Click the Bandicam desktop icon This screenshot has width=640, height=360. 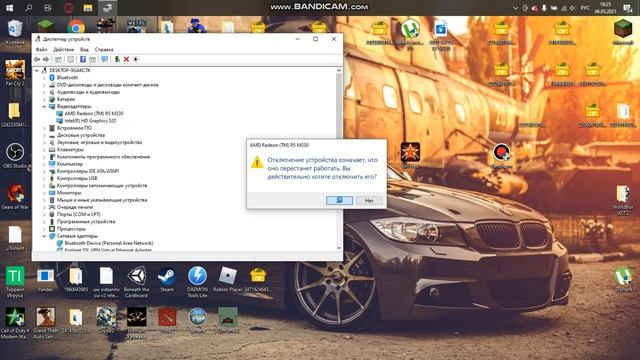tap(501, 156)
